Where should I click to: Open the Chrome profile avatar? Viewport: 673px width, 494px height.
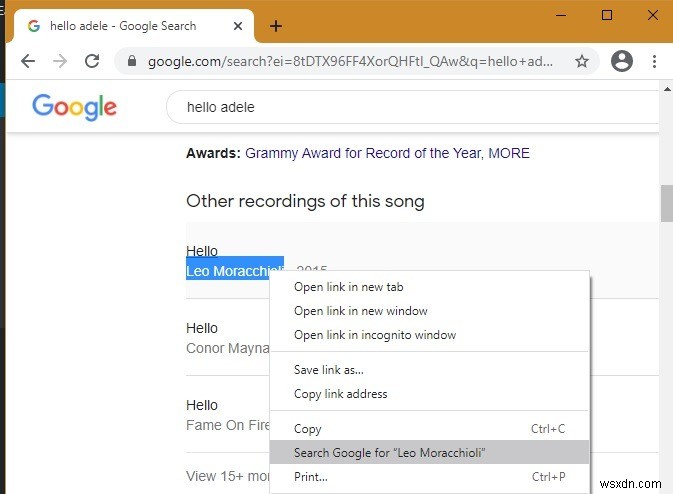click(x=622, y=62)
